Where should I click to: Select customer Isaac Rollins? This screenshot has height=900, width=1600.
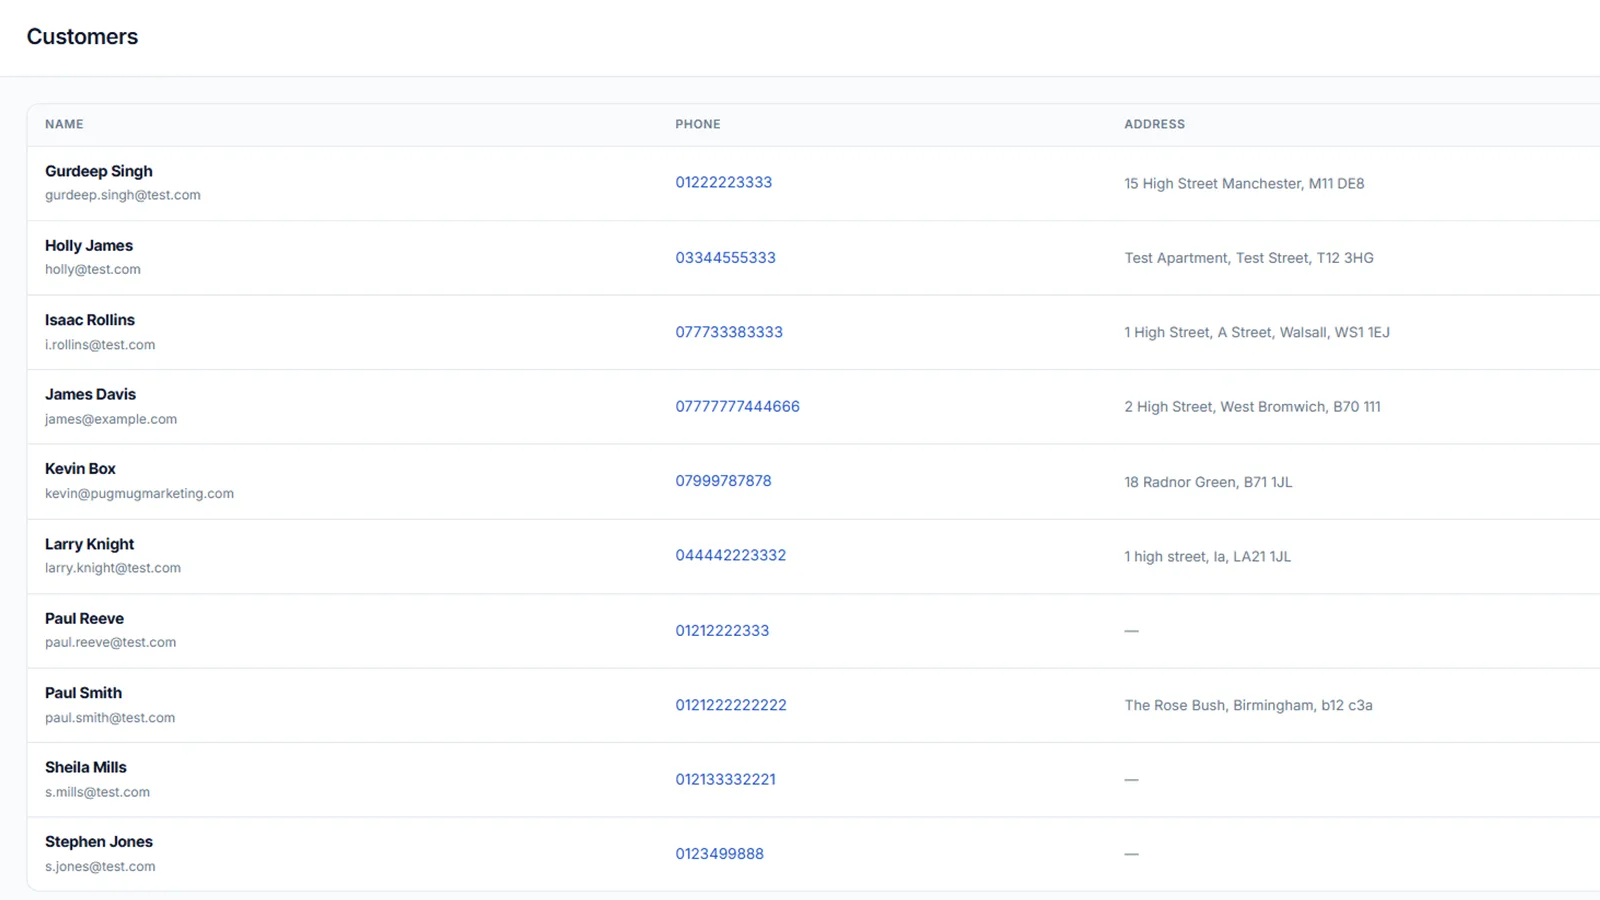pos(90,320)
